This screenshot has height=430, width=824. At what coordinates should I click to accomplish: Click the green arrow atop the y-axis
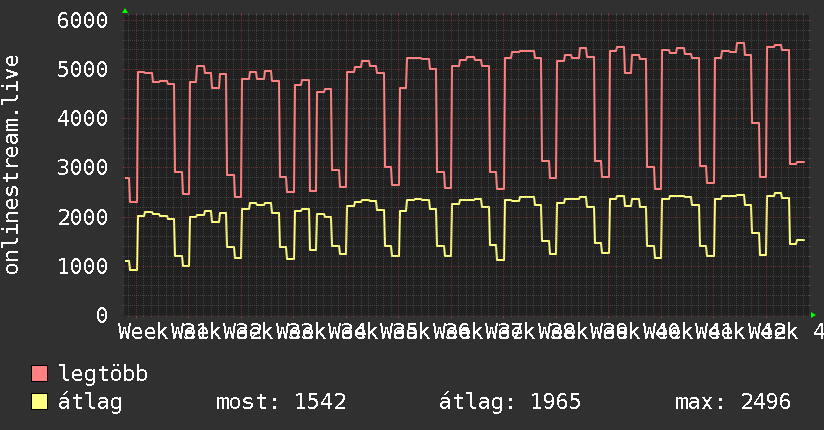click(x=125, y=11)
